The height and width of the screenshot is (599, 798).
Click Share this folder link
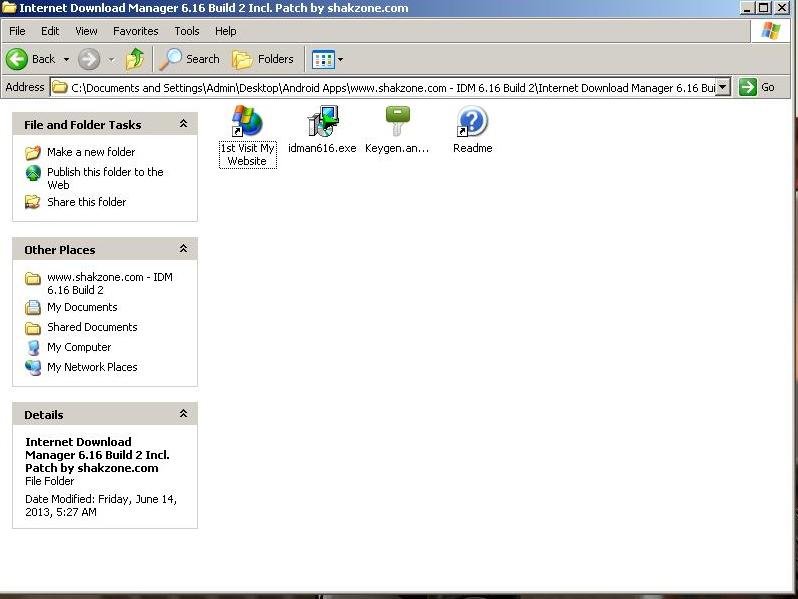tap(87, 202)
